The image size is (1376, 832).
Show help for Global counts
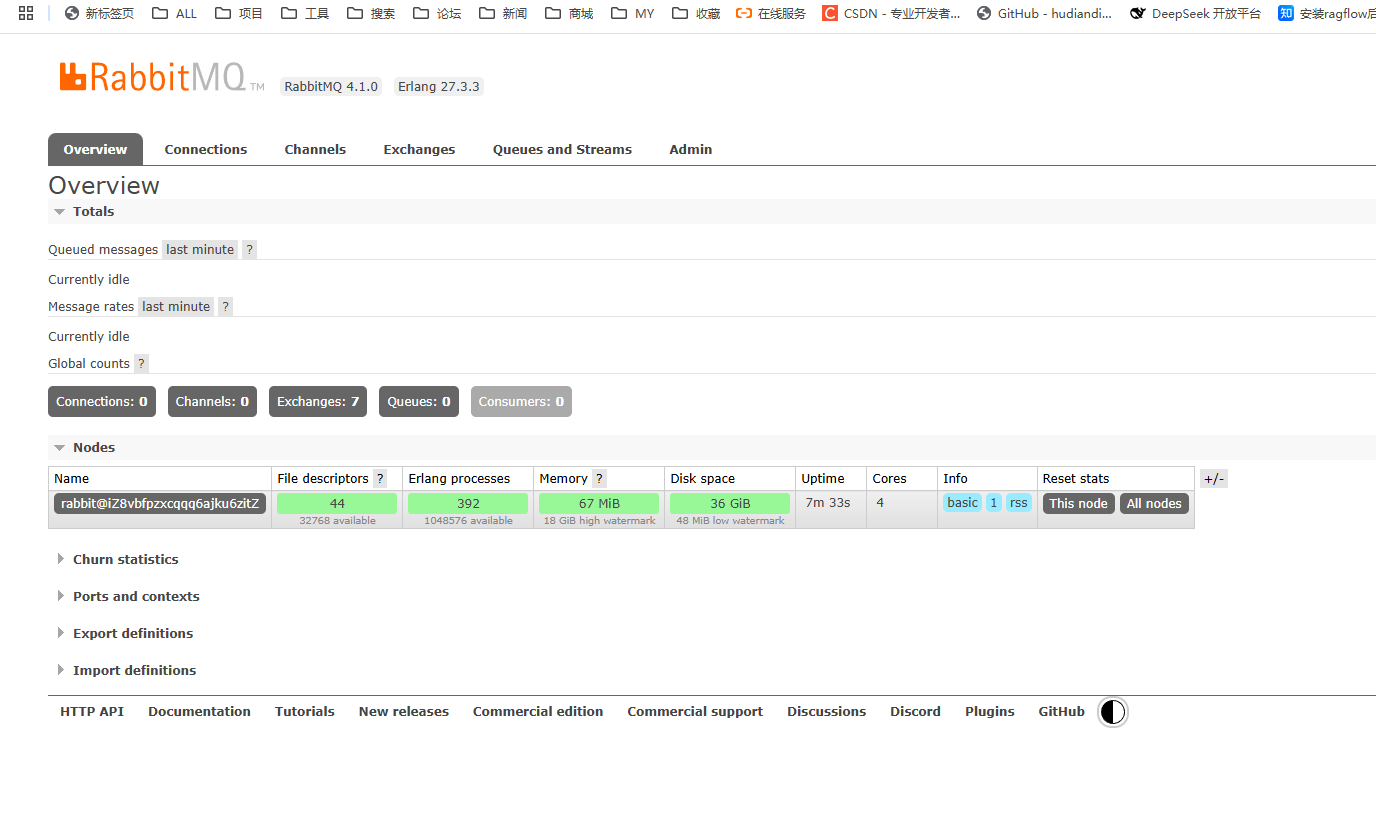(x=141, y=364)
